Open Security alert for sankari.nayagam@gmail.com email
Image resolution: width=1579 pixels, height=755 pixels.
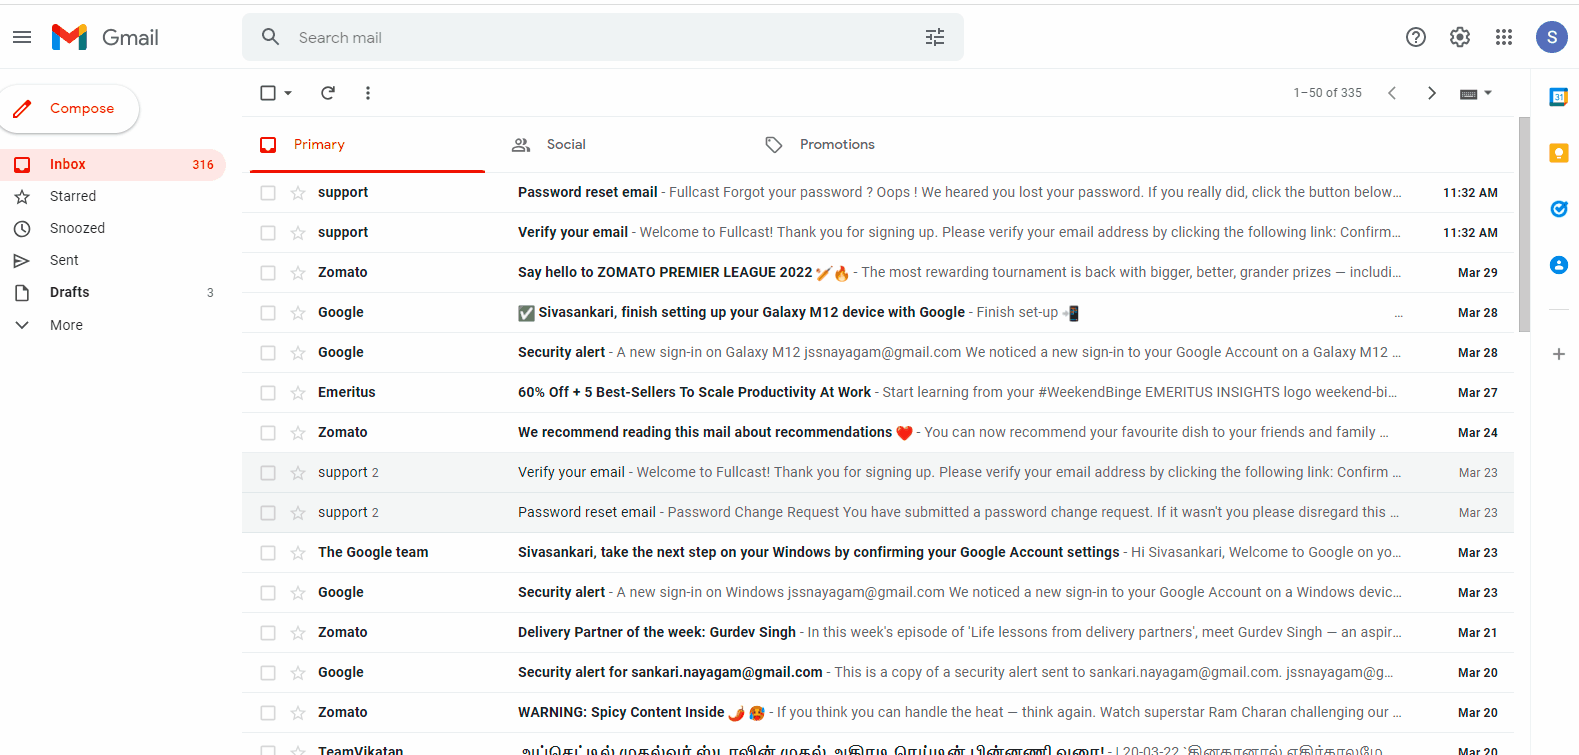coord(878,673)
